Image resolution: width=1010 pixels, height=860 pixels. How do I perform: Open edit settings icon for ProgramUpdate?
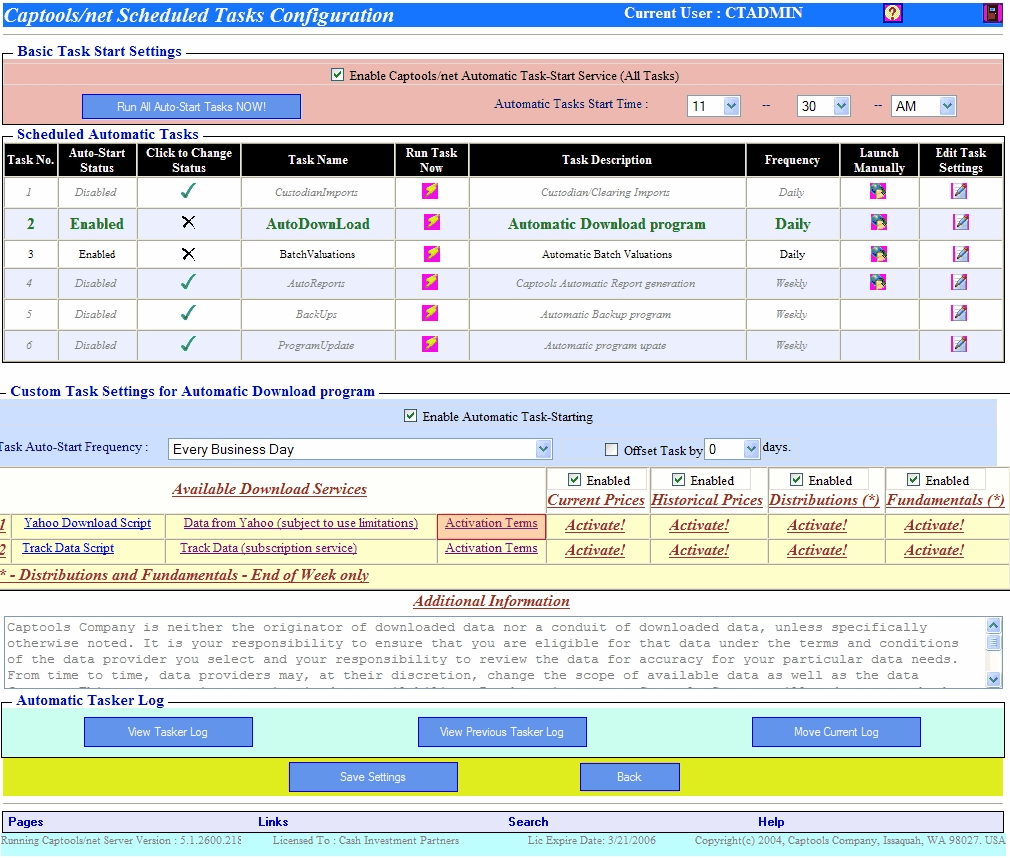click(x=959, y=344)
